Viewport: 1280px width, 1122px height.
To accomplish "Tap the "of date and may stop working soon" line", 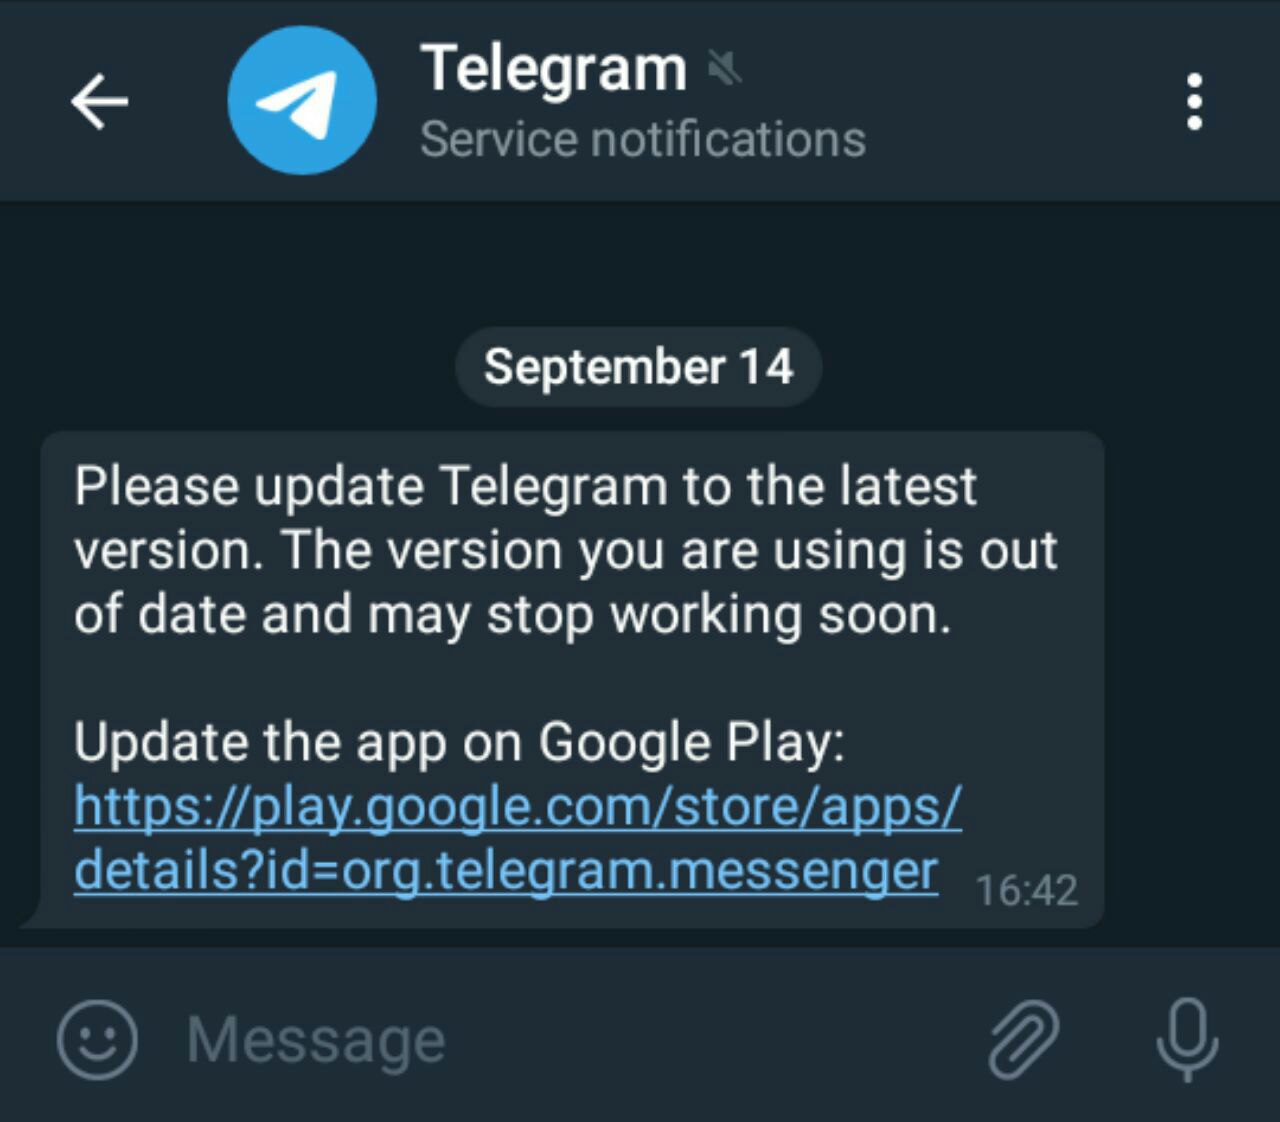I will tap(512, 615).
